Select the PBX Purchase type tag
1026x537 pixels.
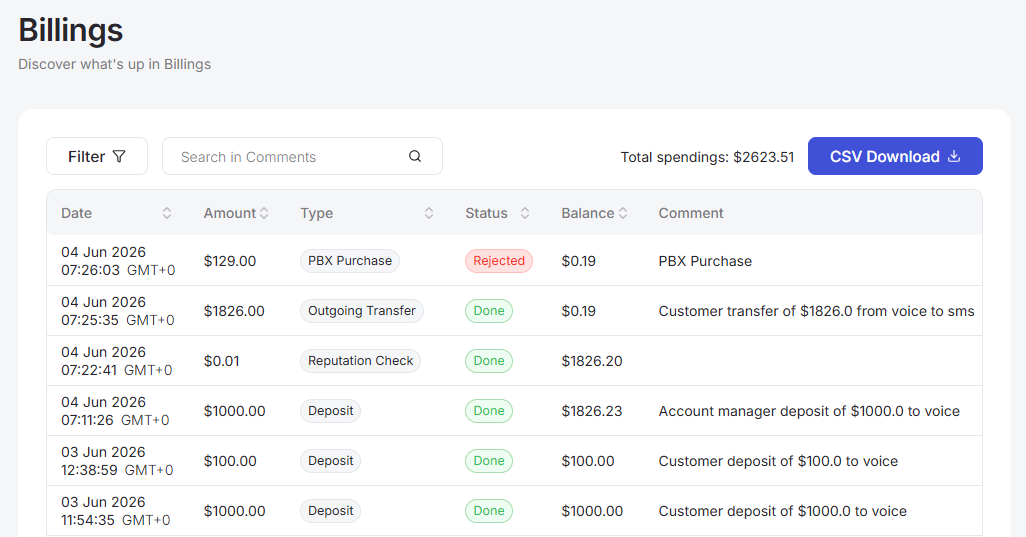point(350,261)
